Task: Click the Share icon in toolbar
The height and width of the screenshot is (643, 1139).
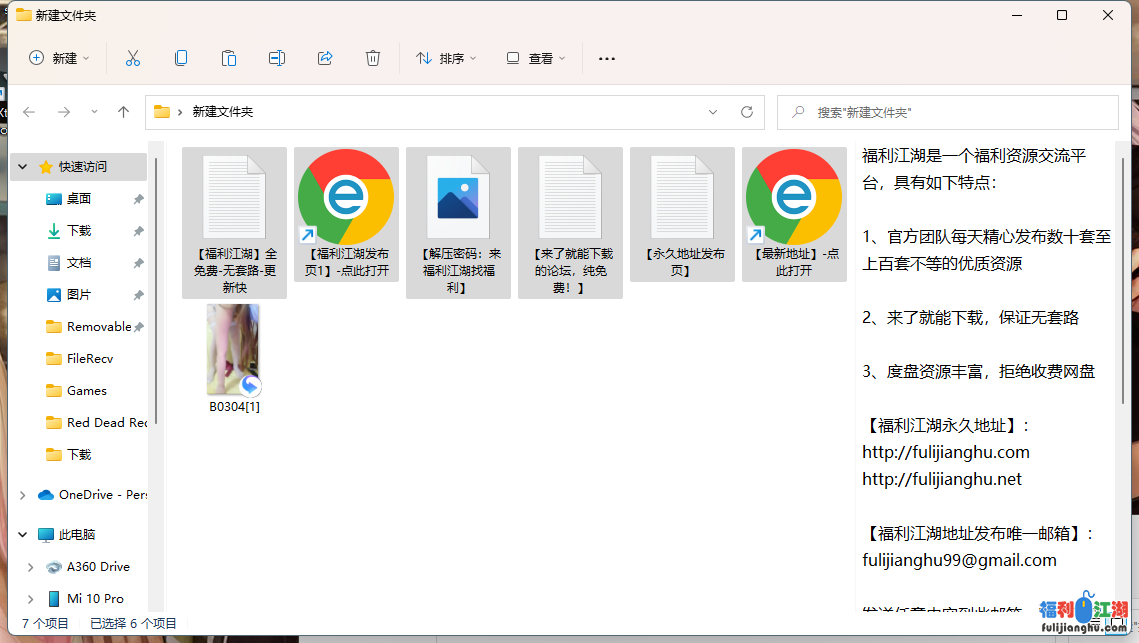Action: 325,58
